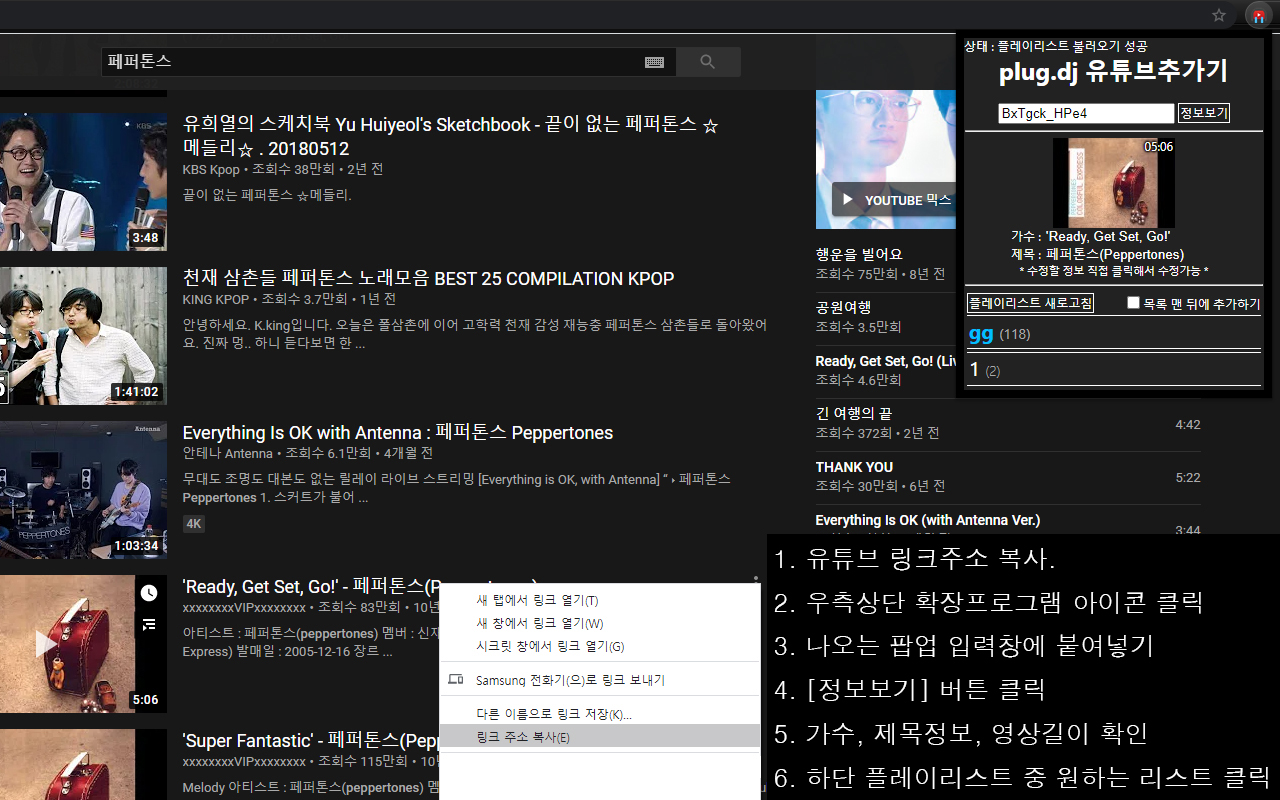Screen dimensions: 1280x800
Task: Select 링크 주소 복사 in context menu
Action: (x=600, y=737)
